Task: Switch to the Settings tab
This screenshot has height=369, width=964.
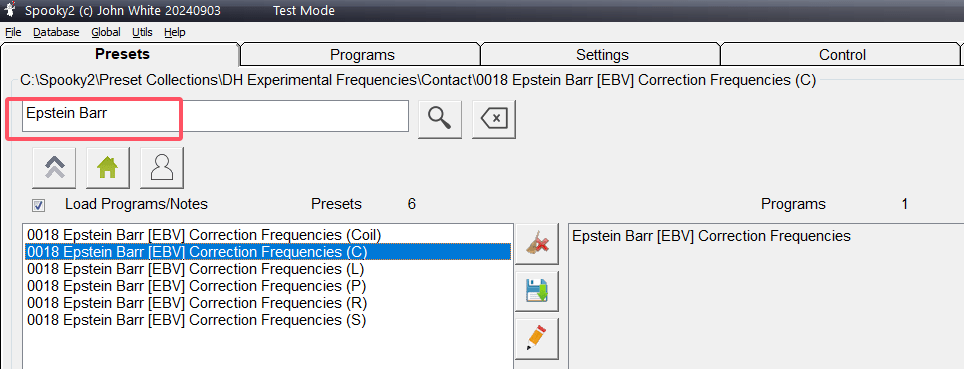Action: [x=602, y=55]
